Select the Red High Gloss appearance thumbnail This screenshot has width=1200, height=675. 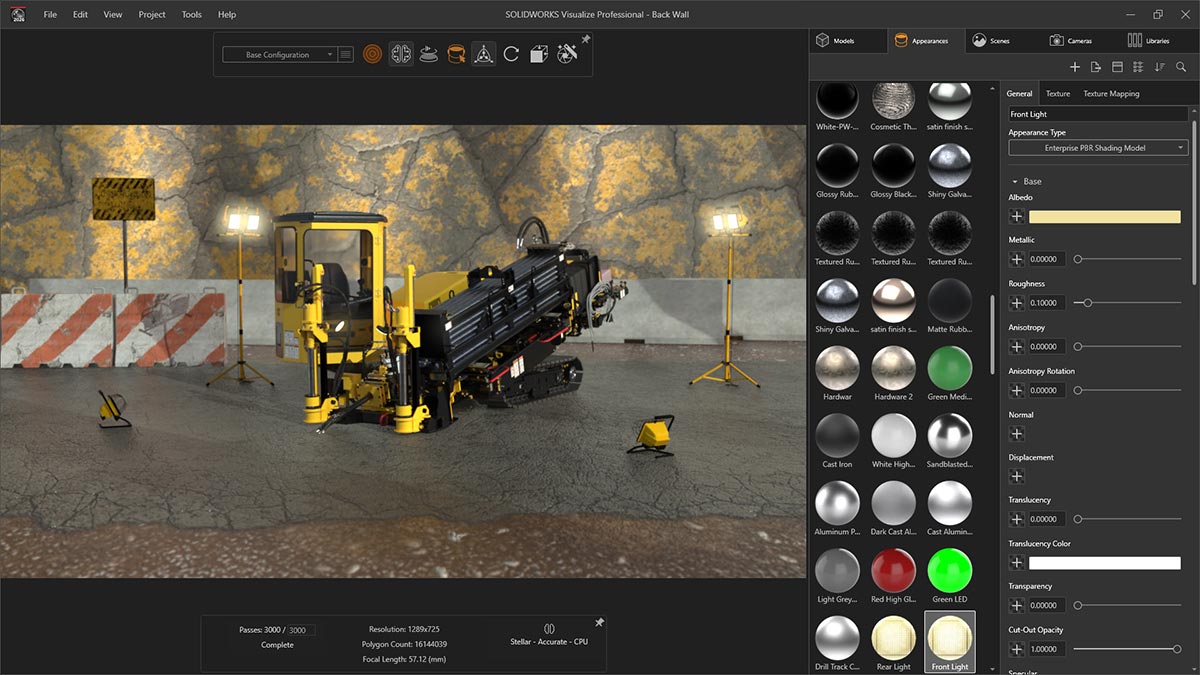coord(893,570)
